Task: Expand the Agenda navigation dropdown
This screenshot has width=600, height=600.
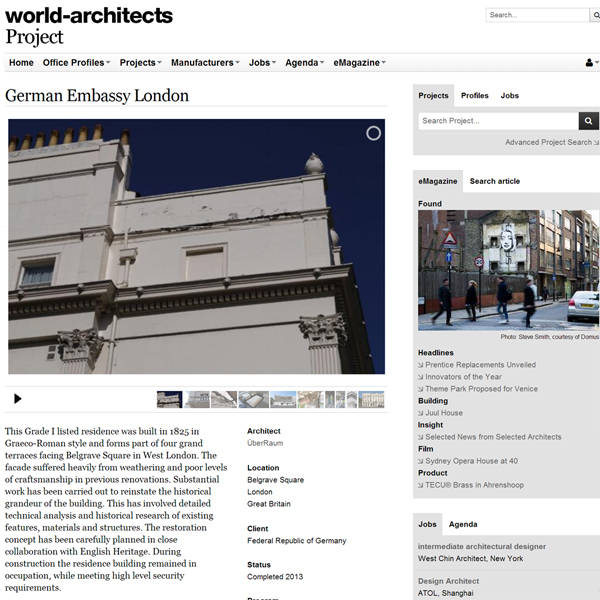Action: tap(305, 63)
